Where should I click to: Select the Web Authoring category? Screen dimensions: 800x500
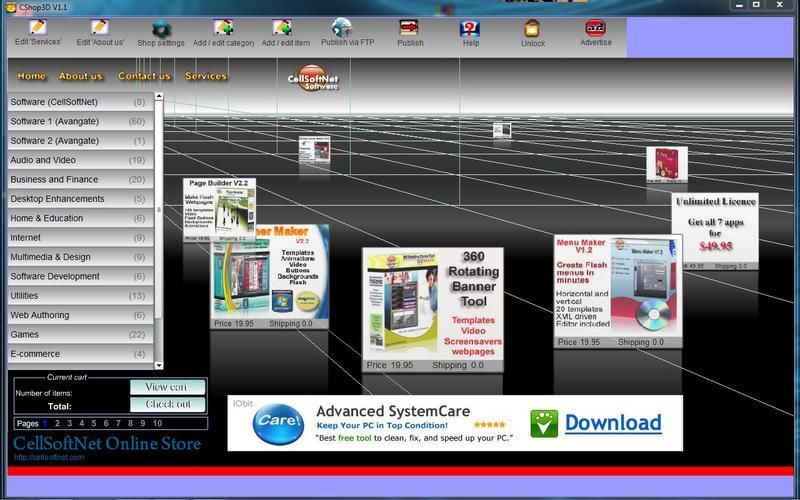pyautogui.click(x=81, y=315)
